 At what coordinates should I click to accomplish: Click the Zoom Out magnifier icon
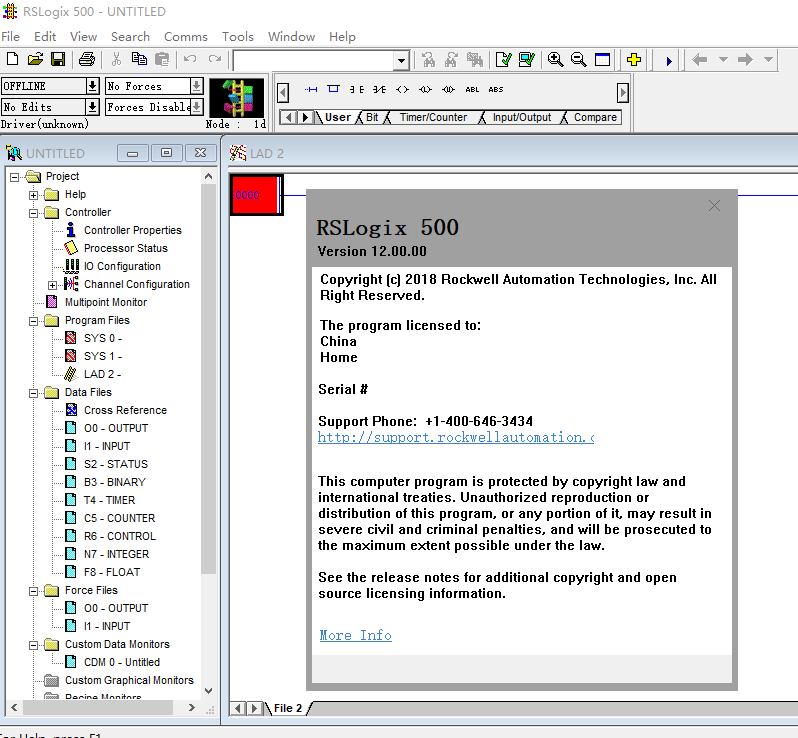click(578, 60)
